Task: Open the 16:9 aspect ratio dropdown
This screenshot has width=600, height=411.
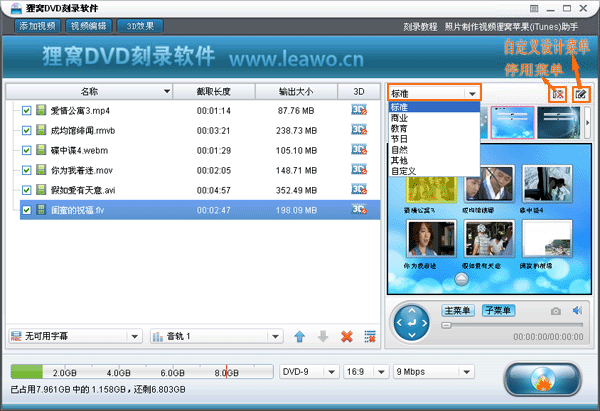Action: pyautogui.click(x=365, y=372)
